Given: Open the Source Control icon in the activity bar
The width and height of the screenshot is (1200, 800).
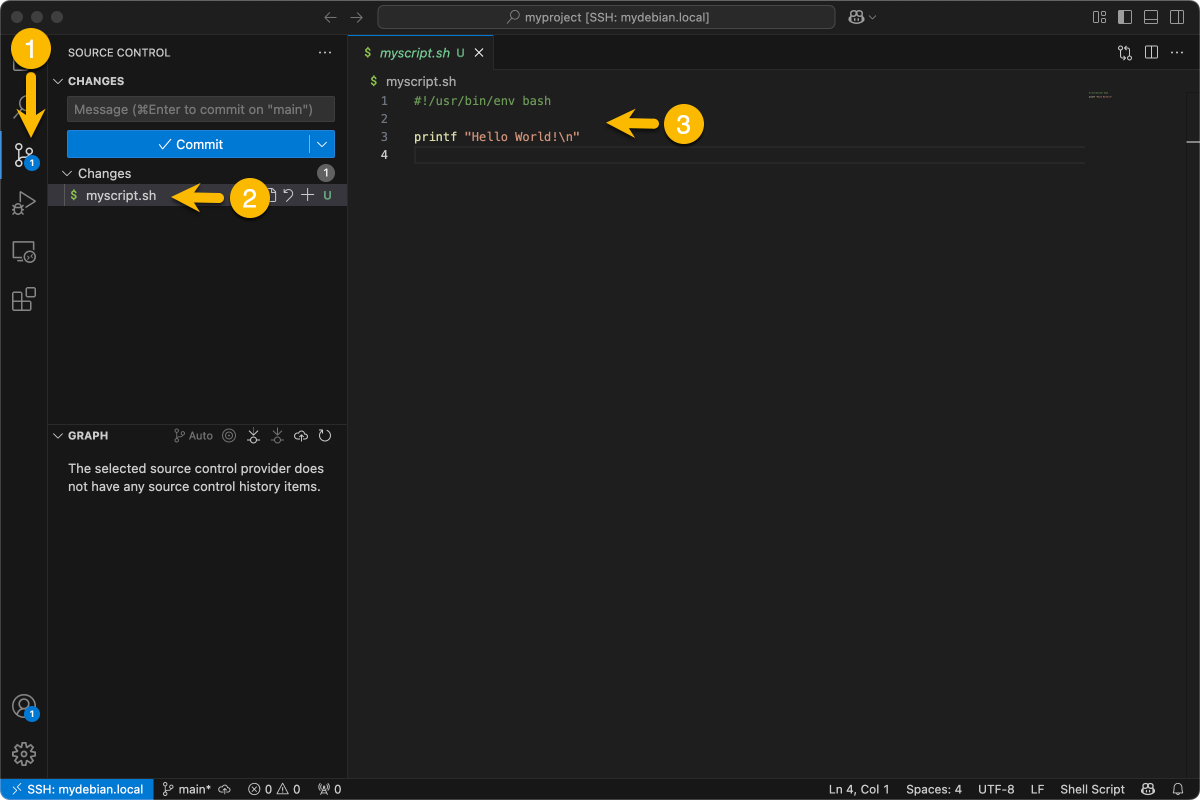Looking at the screenshot, I should (23, 155).
